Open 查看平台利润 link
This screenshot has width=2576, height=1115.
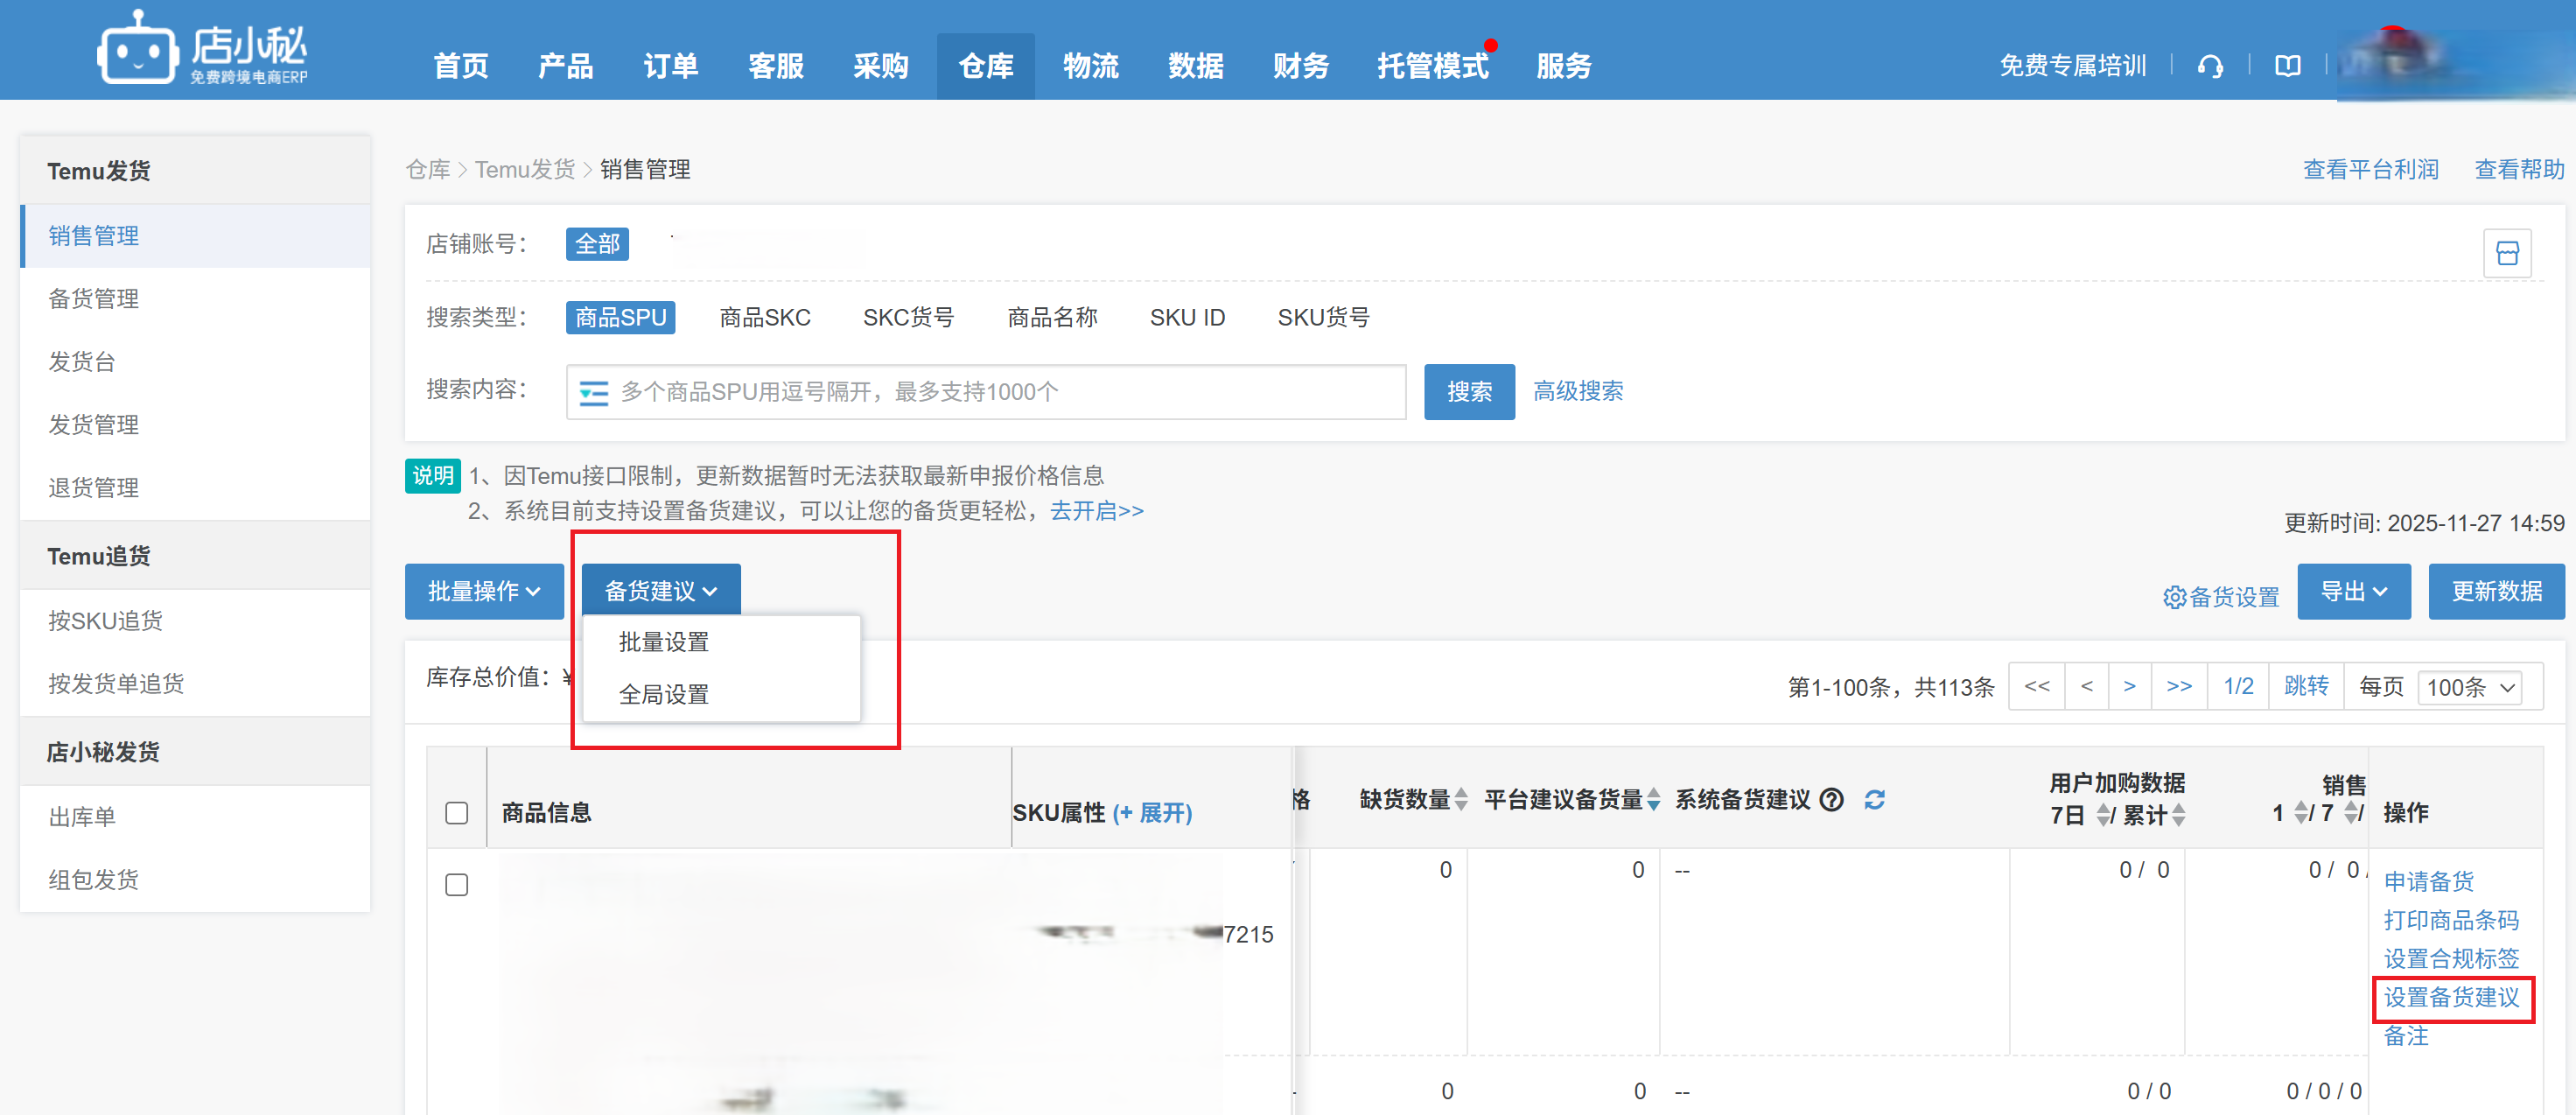tap(2372, 169)
